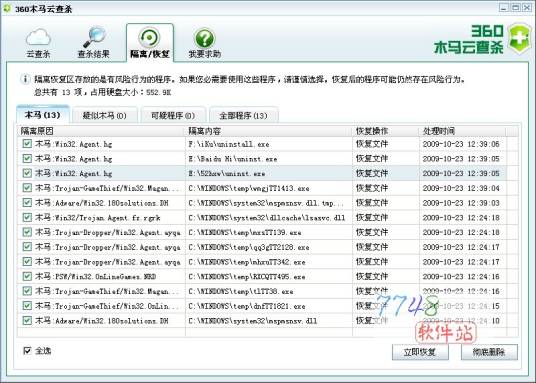Click path C:\WINDOWS\temp\mxsTT139.exe
The width and height of the screenshot is (536, 383).
(245, 232)
